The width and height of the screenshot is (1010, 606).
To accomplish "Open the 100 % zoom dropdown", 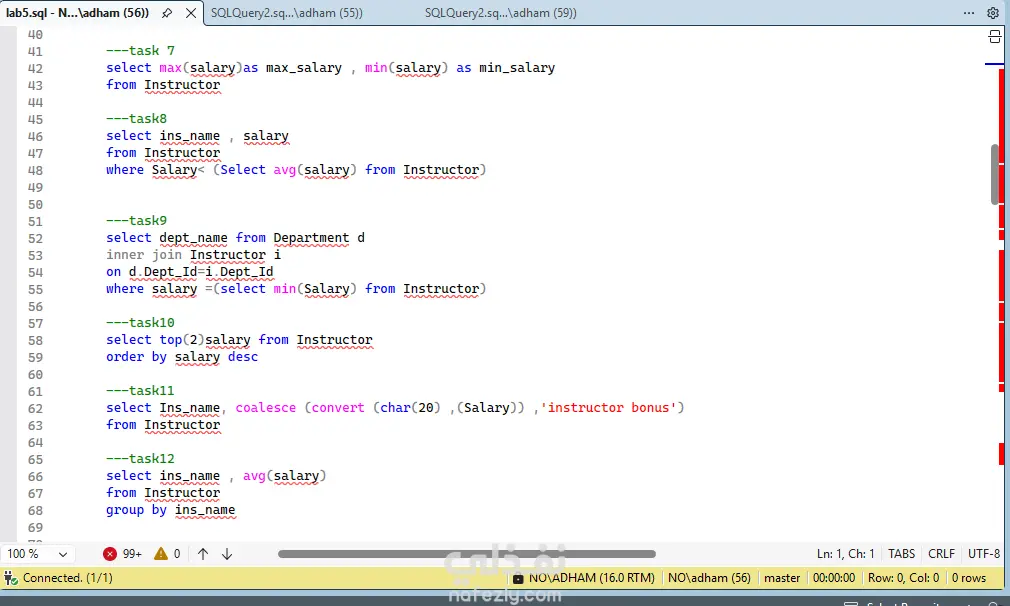I will 37,554.
